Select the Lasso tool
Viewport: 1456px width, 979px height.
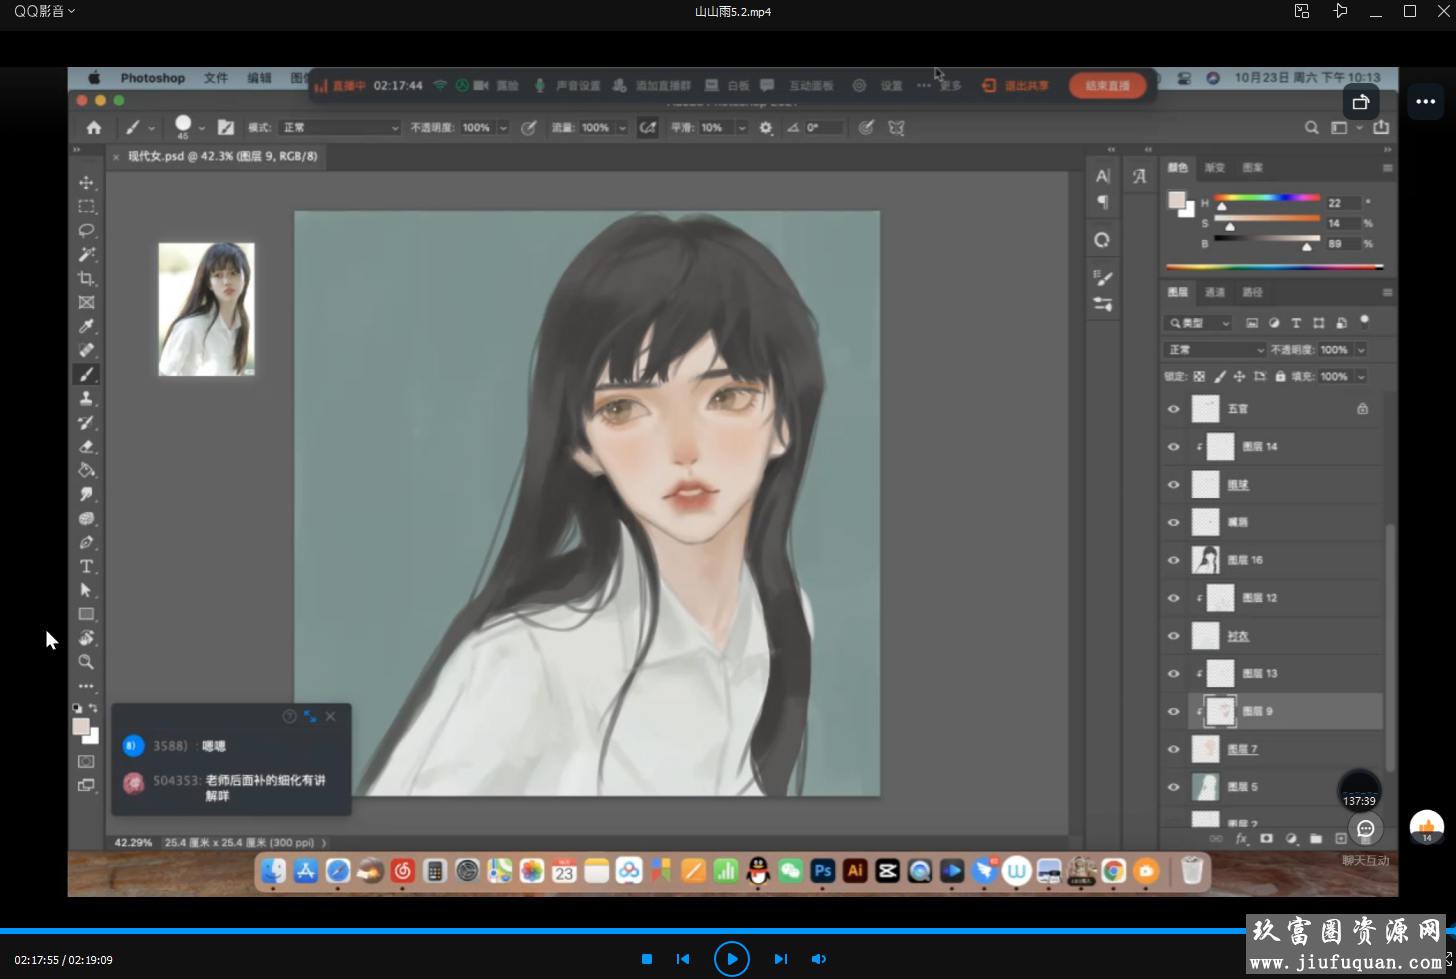86,230
